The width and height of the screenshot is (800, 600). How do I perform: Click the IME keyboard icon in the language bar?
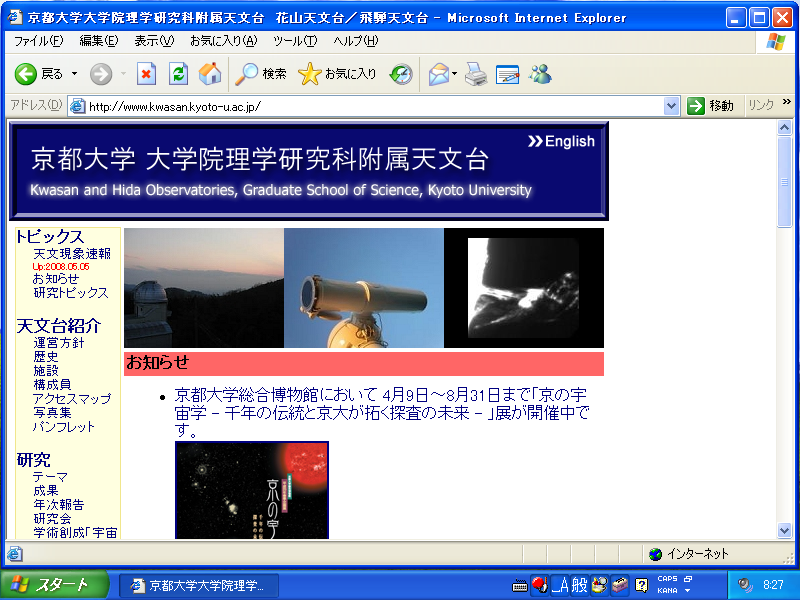pyautogui.click(x=519, y=585)
